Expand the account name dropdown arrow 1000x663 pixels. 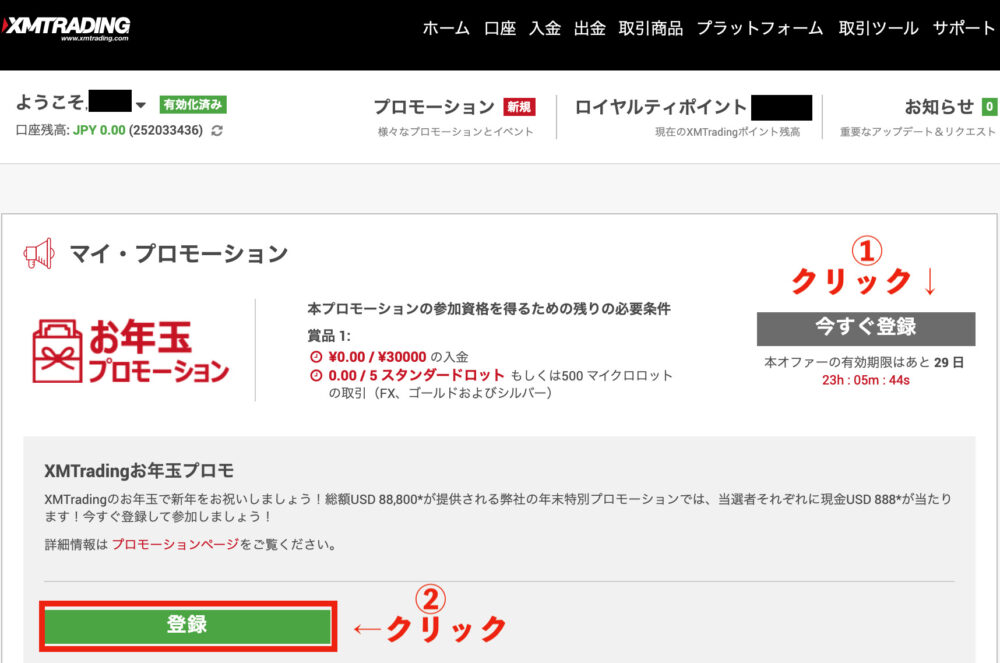141,106
